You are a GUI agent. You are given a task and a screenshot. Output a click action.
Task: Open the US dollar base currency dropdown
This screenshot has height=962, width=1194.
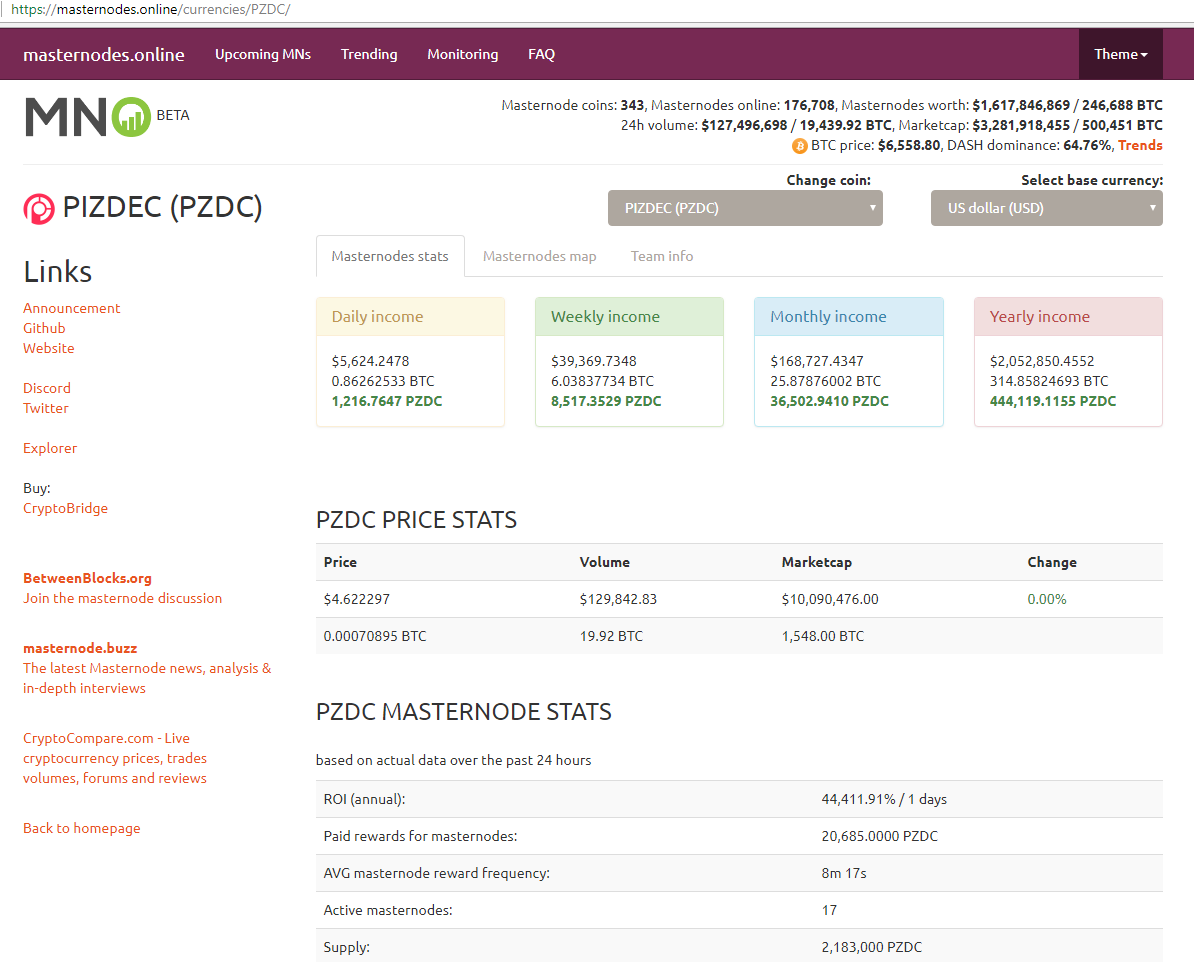(1046, 208)
